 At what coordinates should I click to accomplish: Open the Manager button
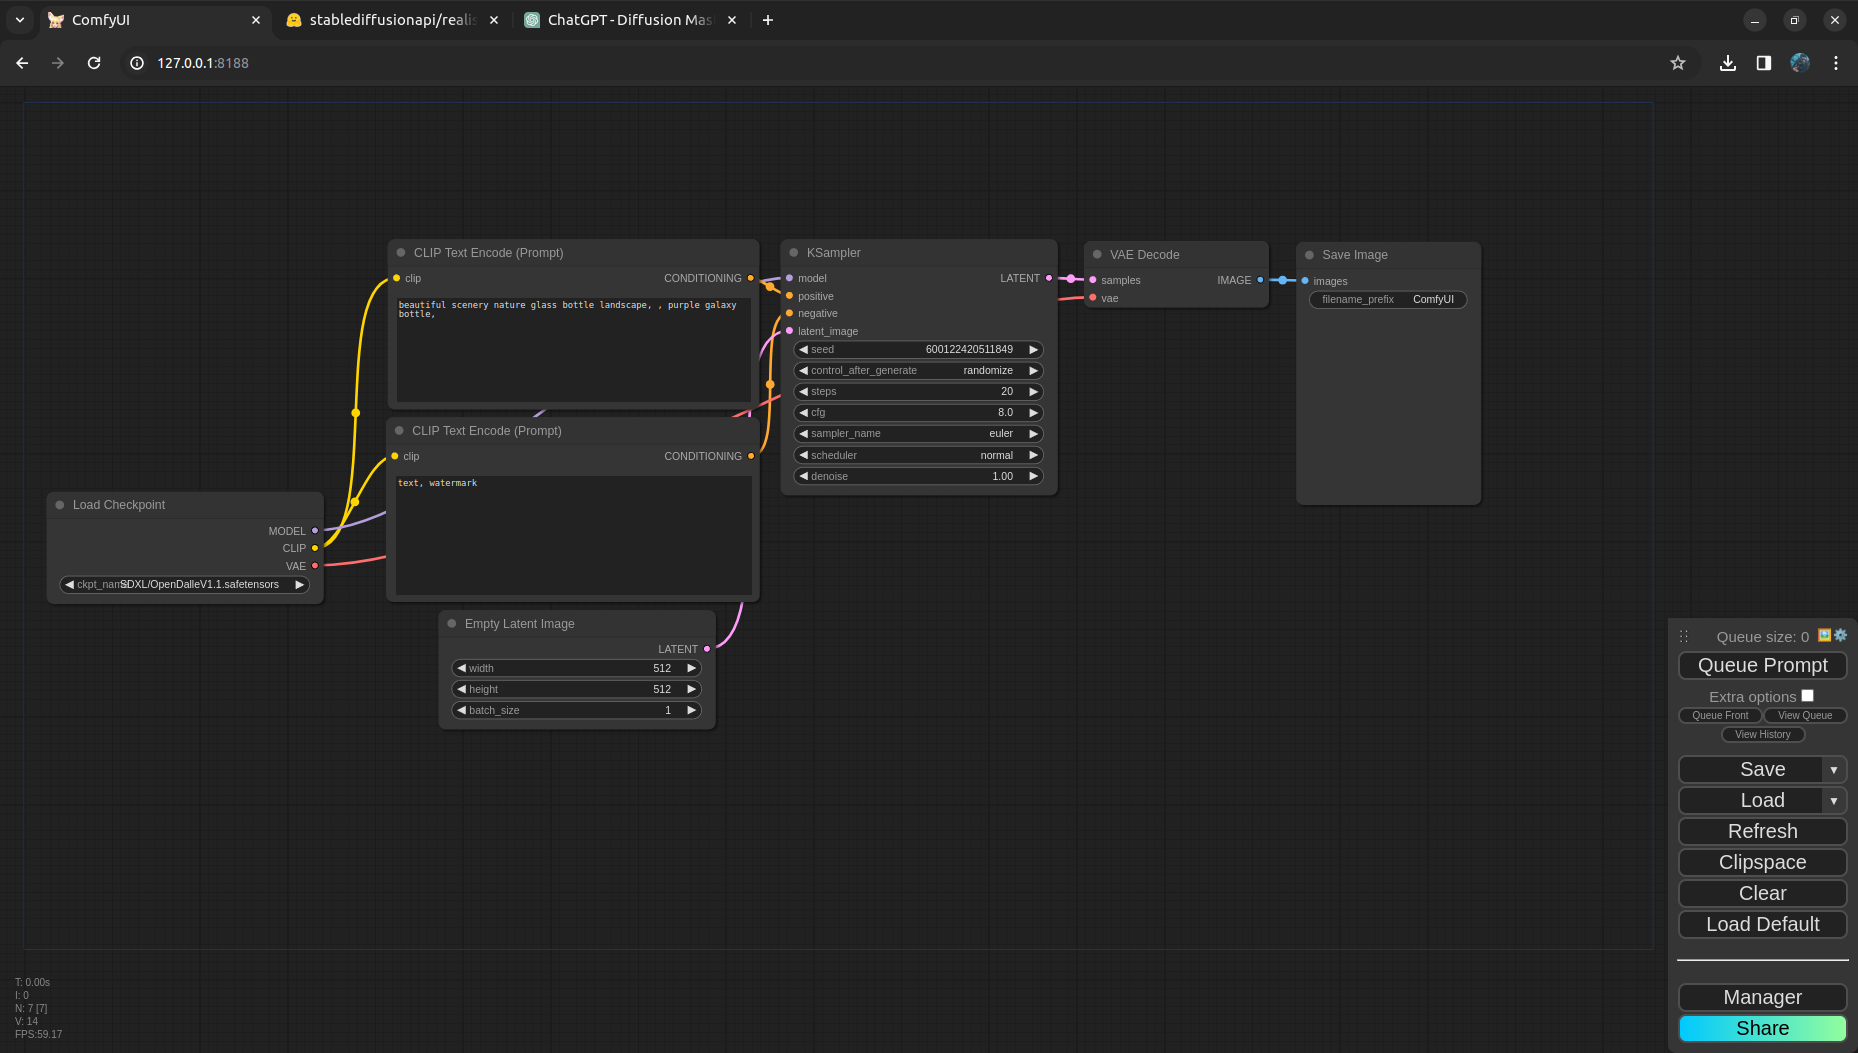point(1762,997)
